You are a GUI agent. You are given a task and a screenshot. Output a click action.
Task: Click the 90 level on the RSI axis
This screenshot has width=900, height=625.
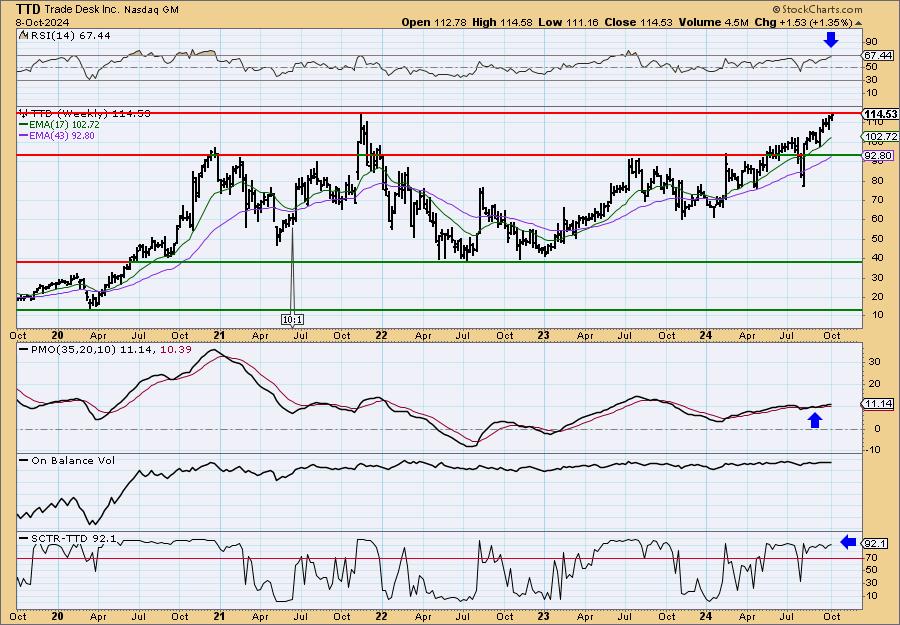click(871, 41)
